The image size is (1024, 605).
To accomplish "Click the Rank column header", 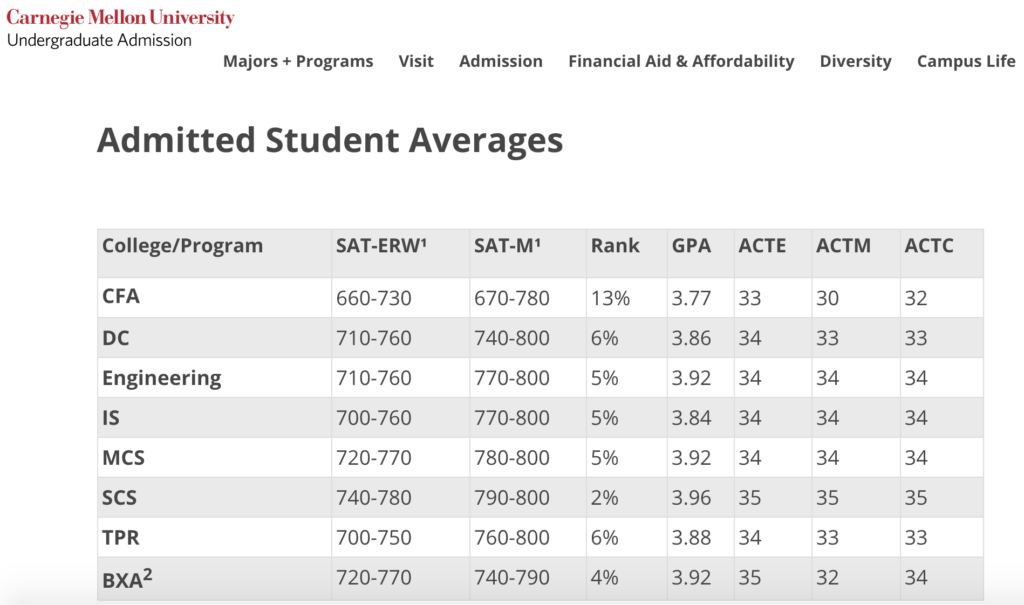I will pos(618,245).
